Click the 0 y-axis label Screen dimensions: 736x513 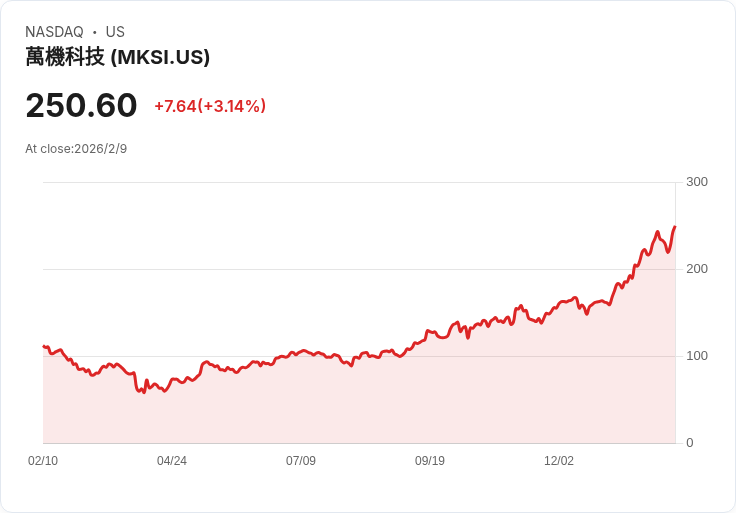click(689, 443)
